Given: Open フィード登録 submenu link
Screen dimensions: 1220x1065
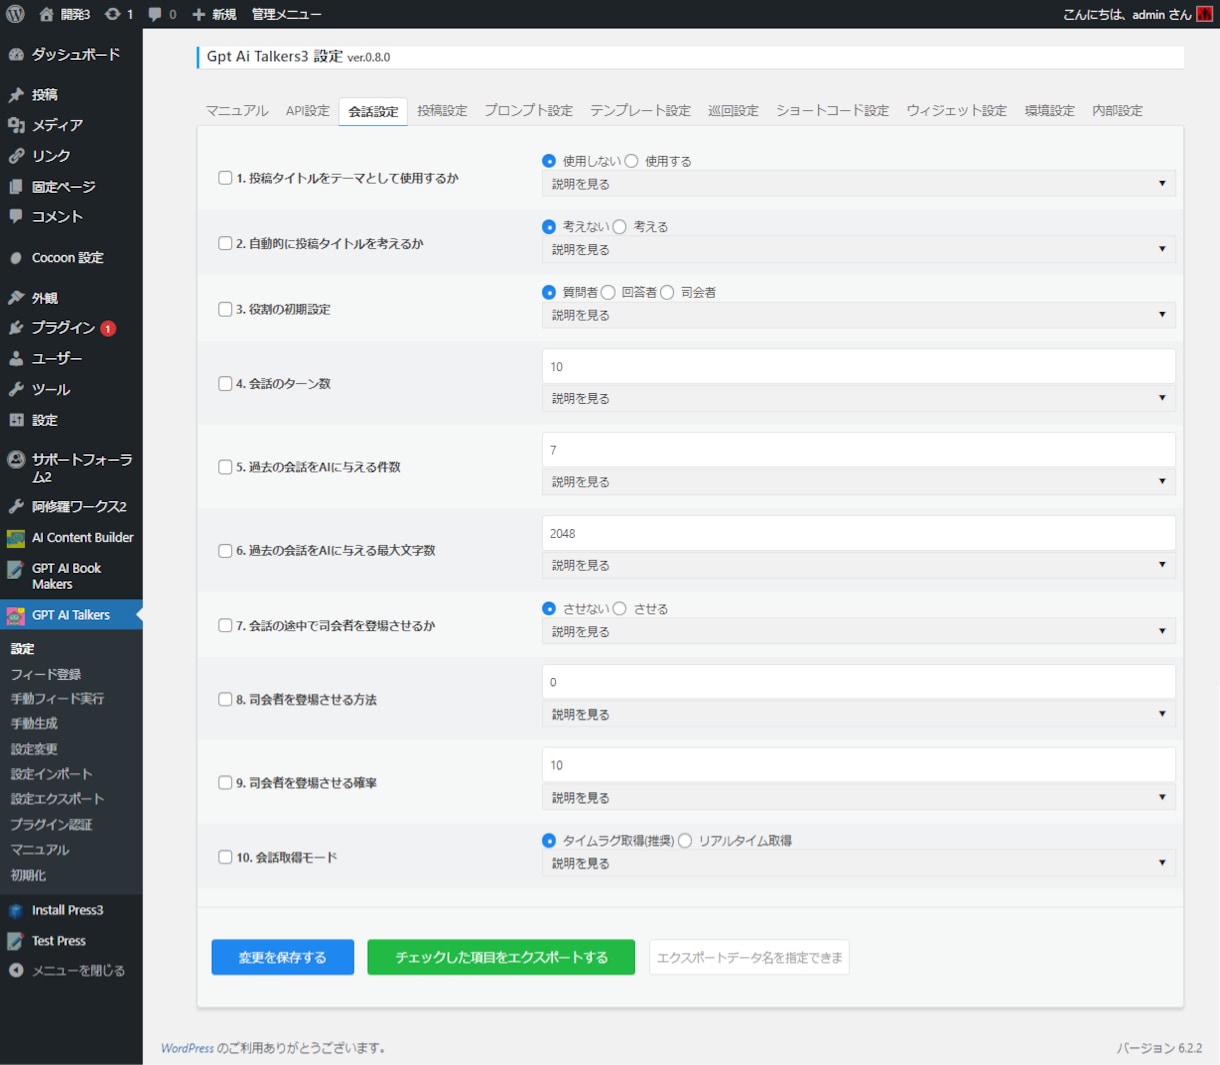Looking at the screenshot, I should 46,674.
